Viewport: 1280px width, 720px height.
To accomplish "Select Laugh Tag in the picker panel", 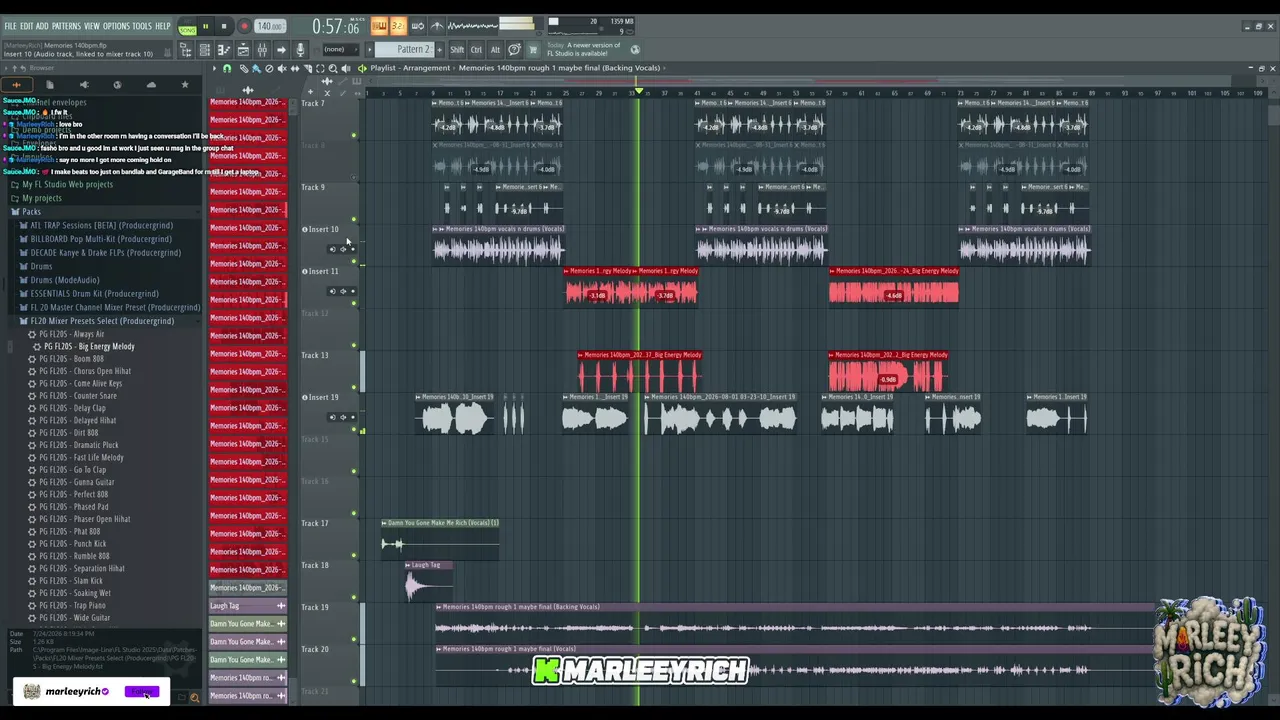I will pos(248,606).
